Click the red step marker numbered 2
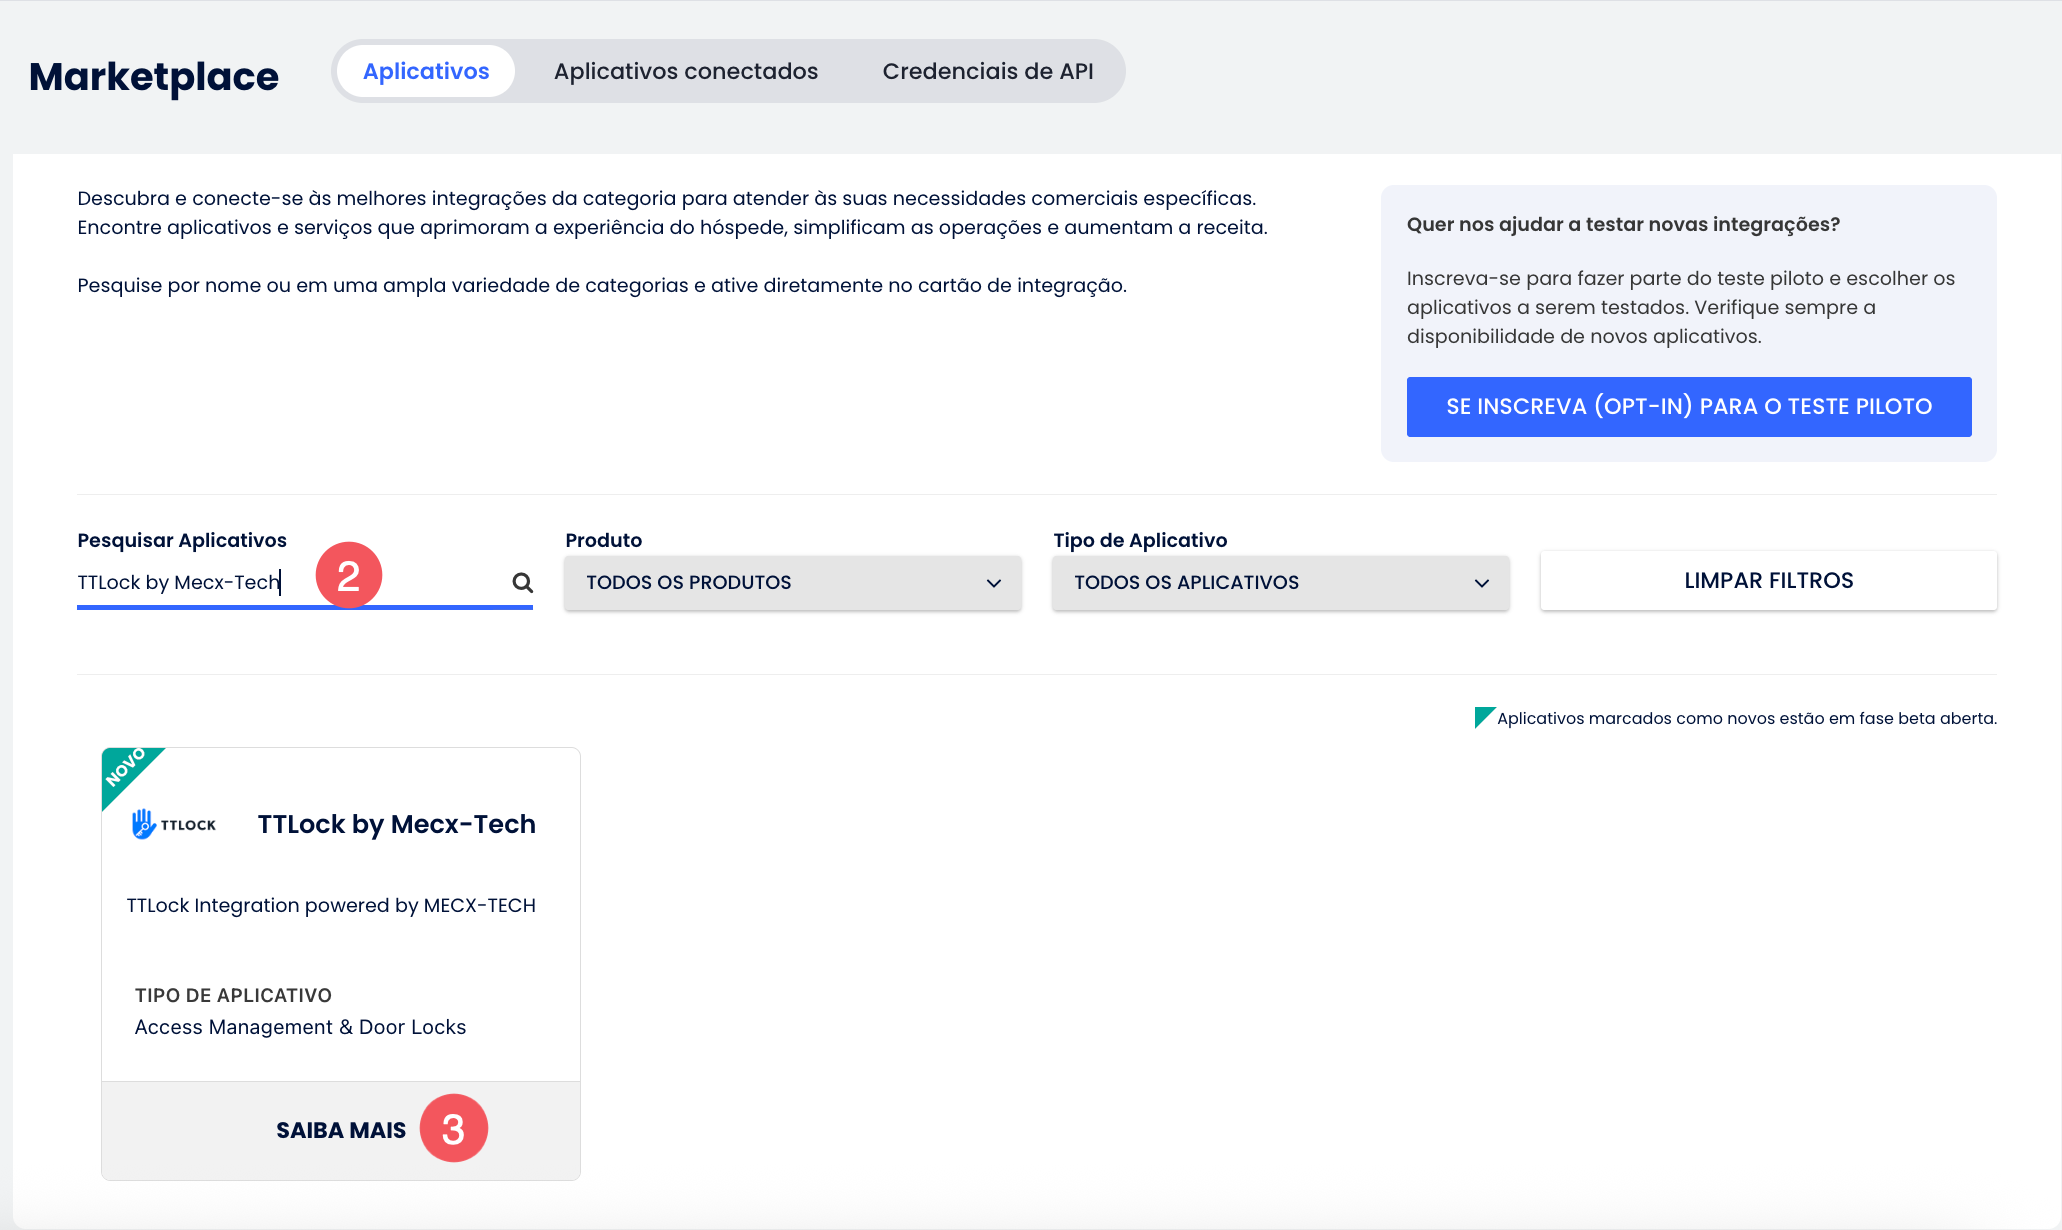Screen dimensions: 2062x1230 click(x=349, y=575)
